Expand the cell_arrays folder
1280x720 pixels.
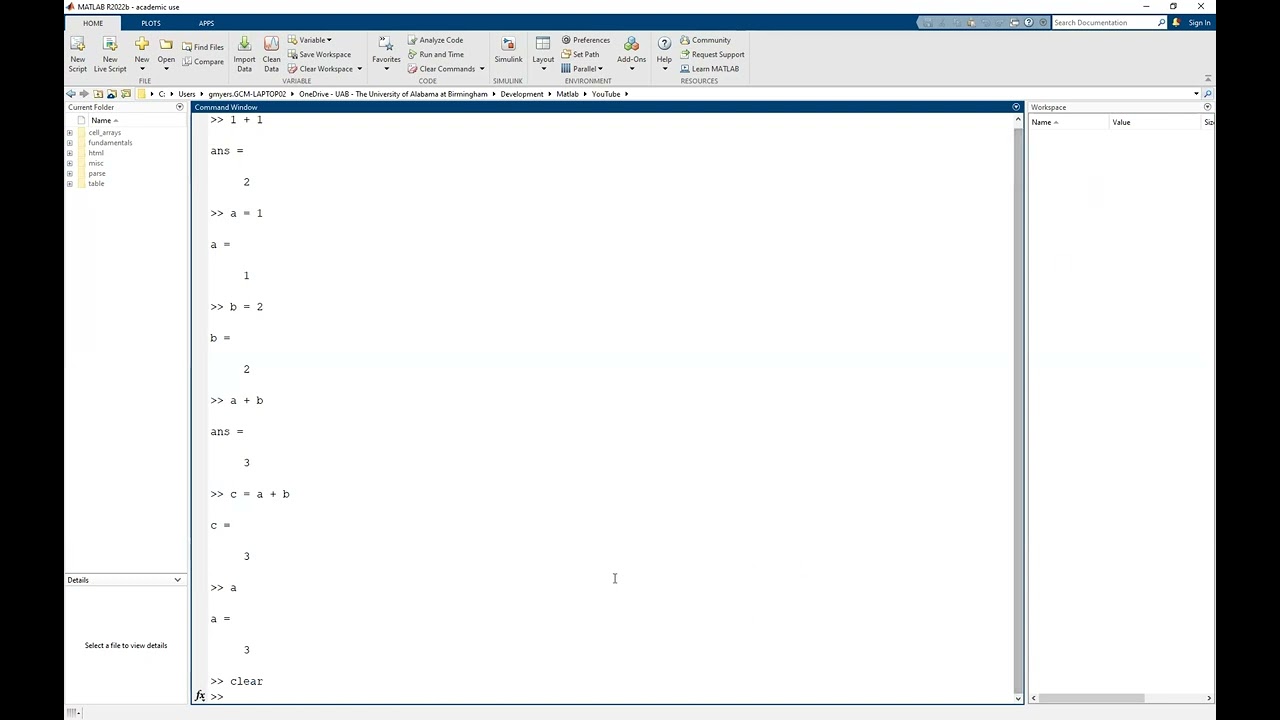(70, 132)
